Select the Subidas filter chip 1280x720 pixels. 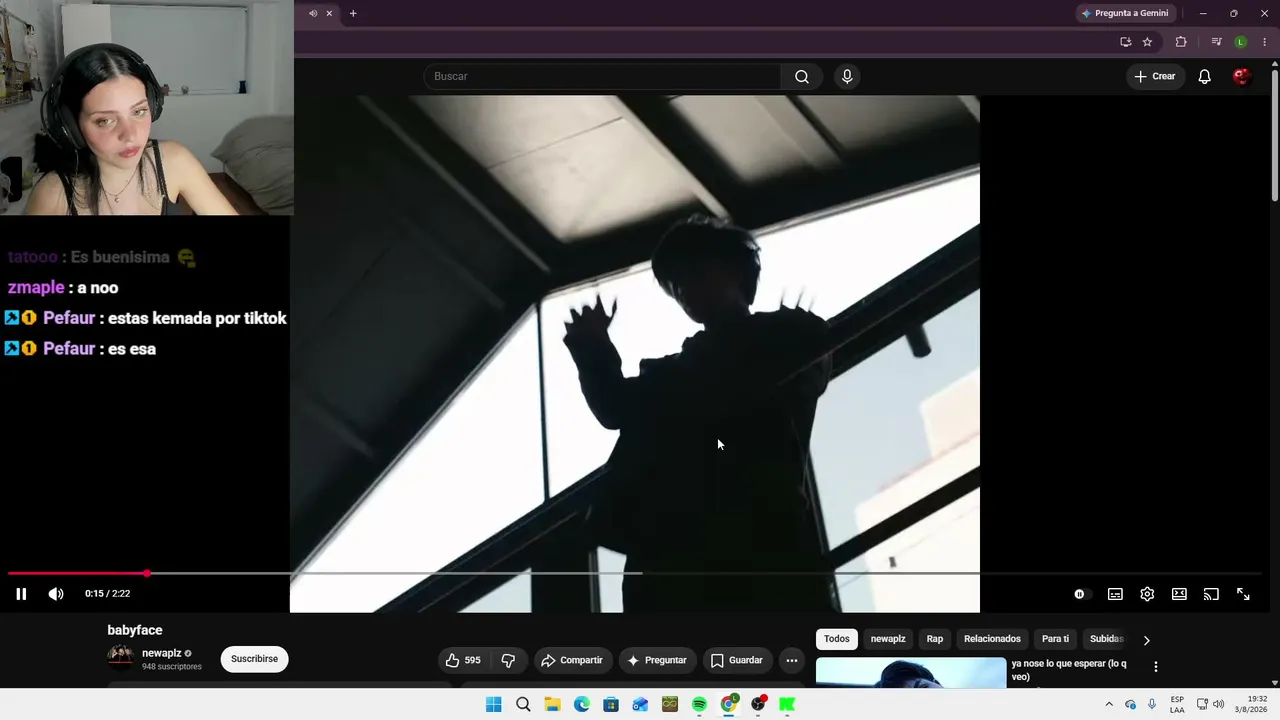point(1106,639)
